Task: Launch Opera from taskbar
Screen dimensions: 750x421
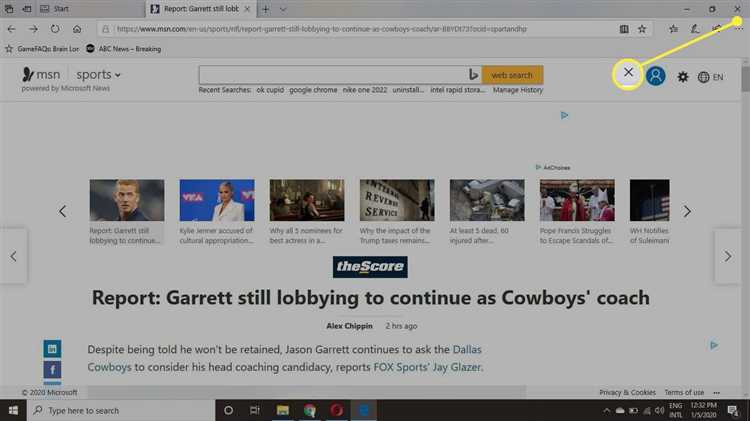Action: [x=337, y=410]
